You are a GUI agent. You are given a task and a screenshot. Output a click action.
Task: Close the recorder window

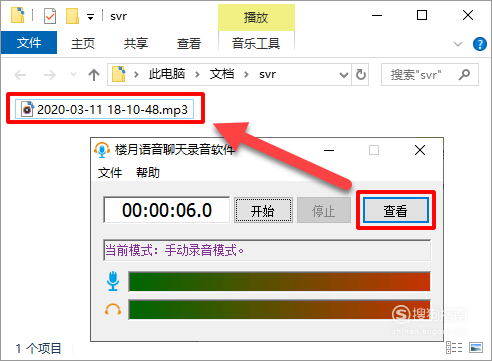point(420,150)
